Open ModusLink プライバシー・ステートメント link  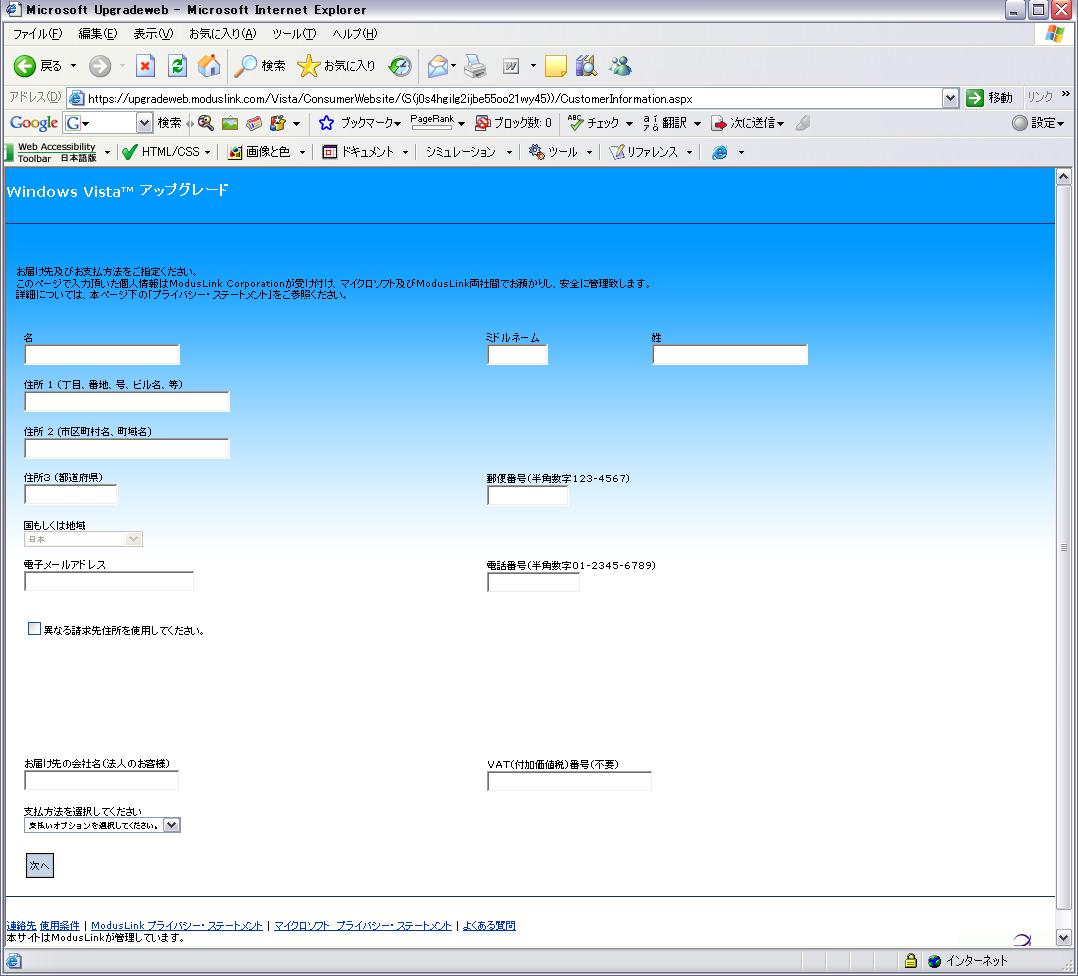[x=177, y=926]
